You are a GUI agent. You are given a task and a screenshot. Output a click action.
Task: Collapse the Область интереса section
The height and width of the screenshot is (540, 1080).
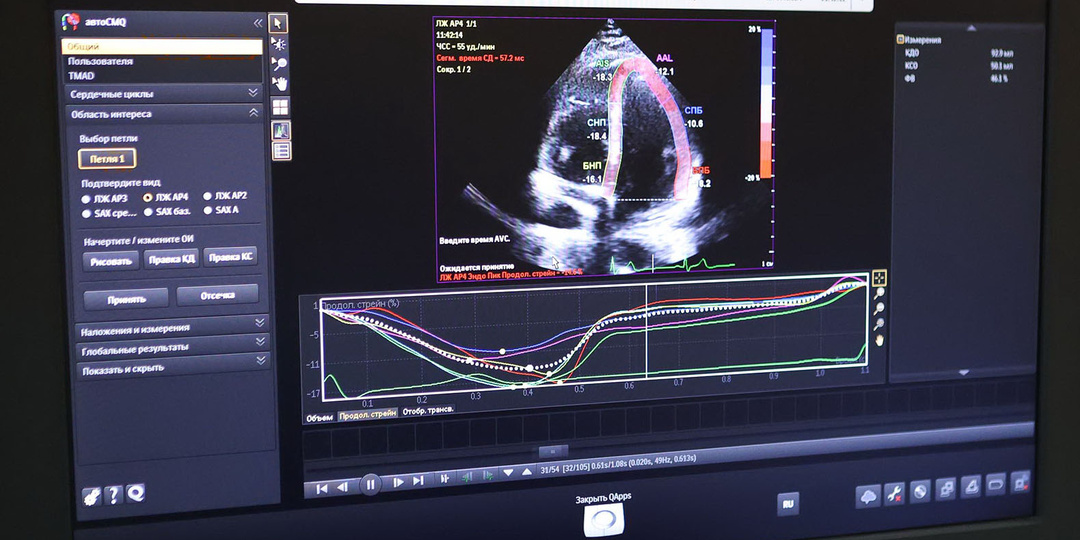[x=165, y=114]
